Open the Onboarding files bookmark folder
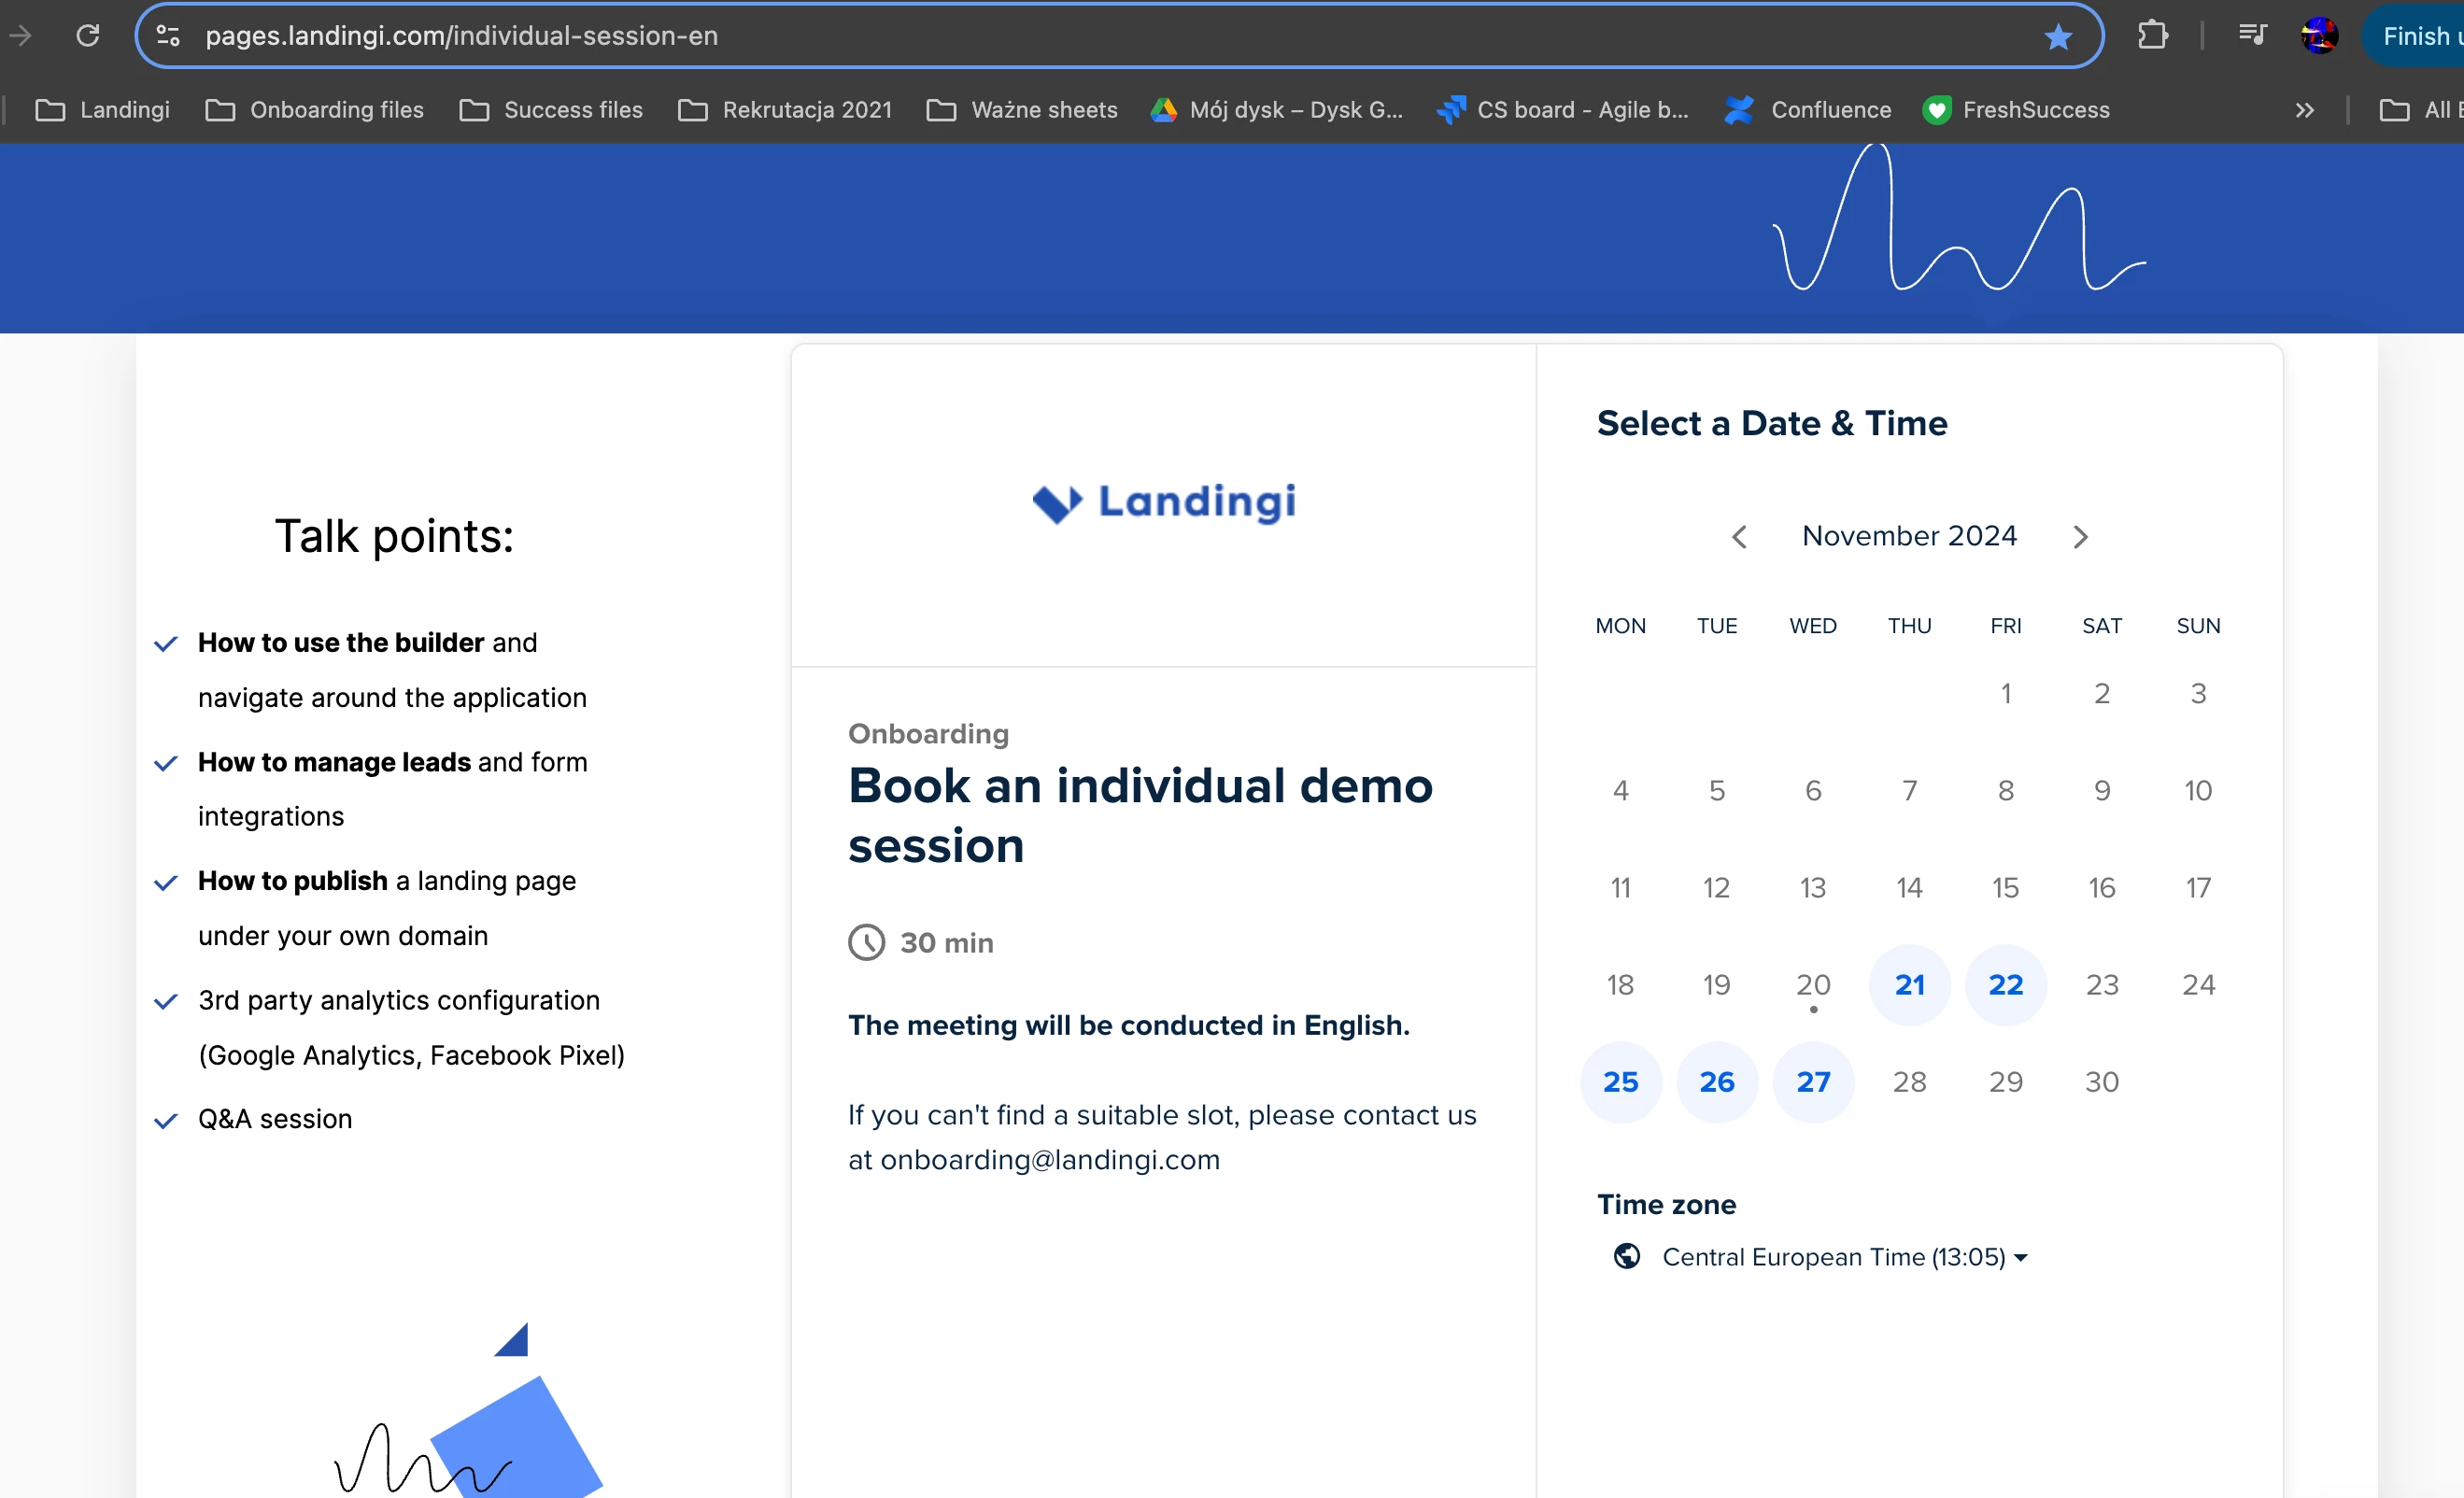The height and width of the screenshot is (1498, 2464). pos(314,110)
